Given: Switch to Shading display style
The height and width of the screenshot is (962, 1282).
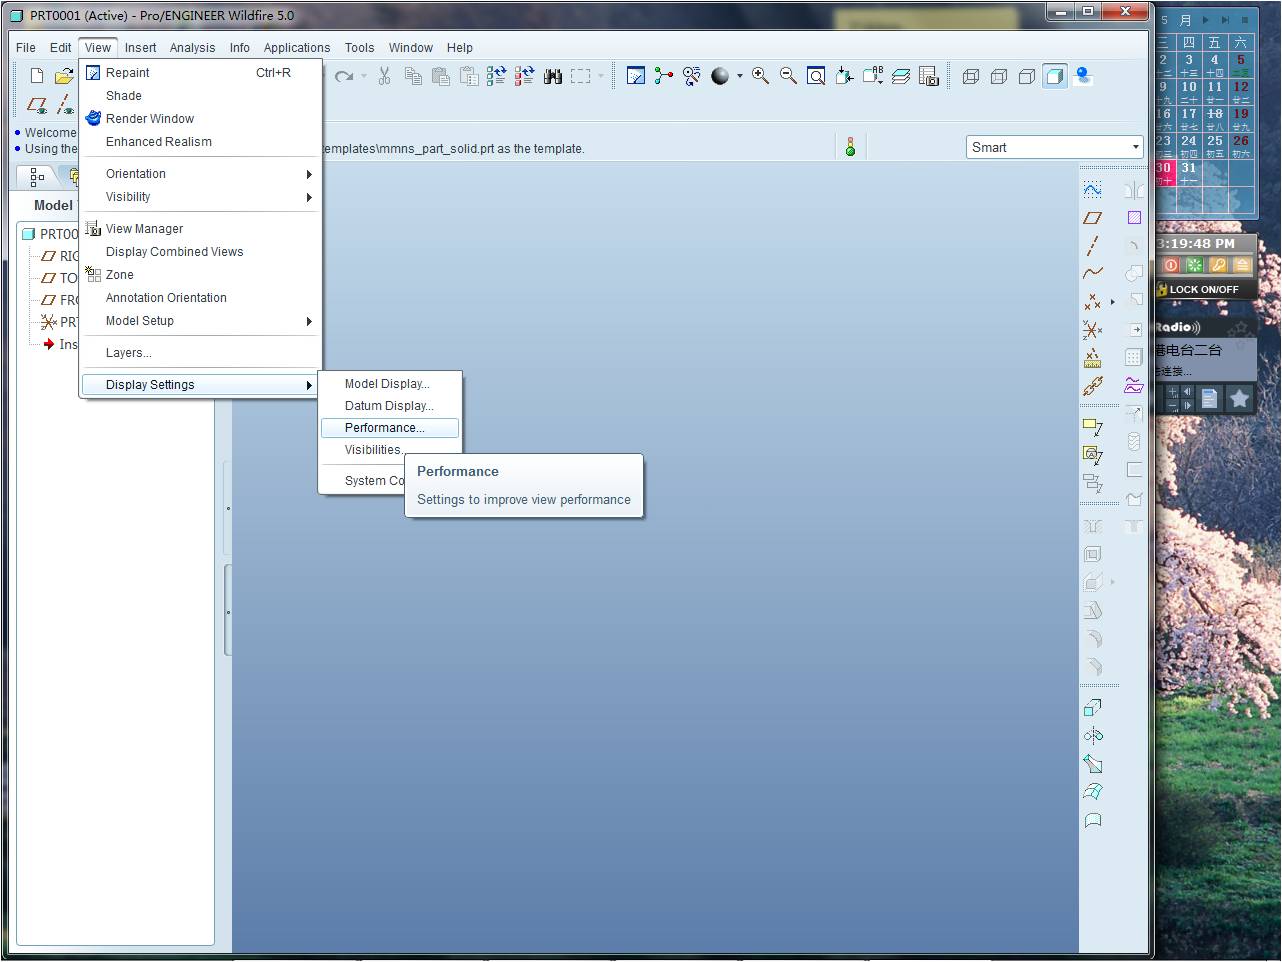Looking at the screenshot, I should pos(1054,76).
